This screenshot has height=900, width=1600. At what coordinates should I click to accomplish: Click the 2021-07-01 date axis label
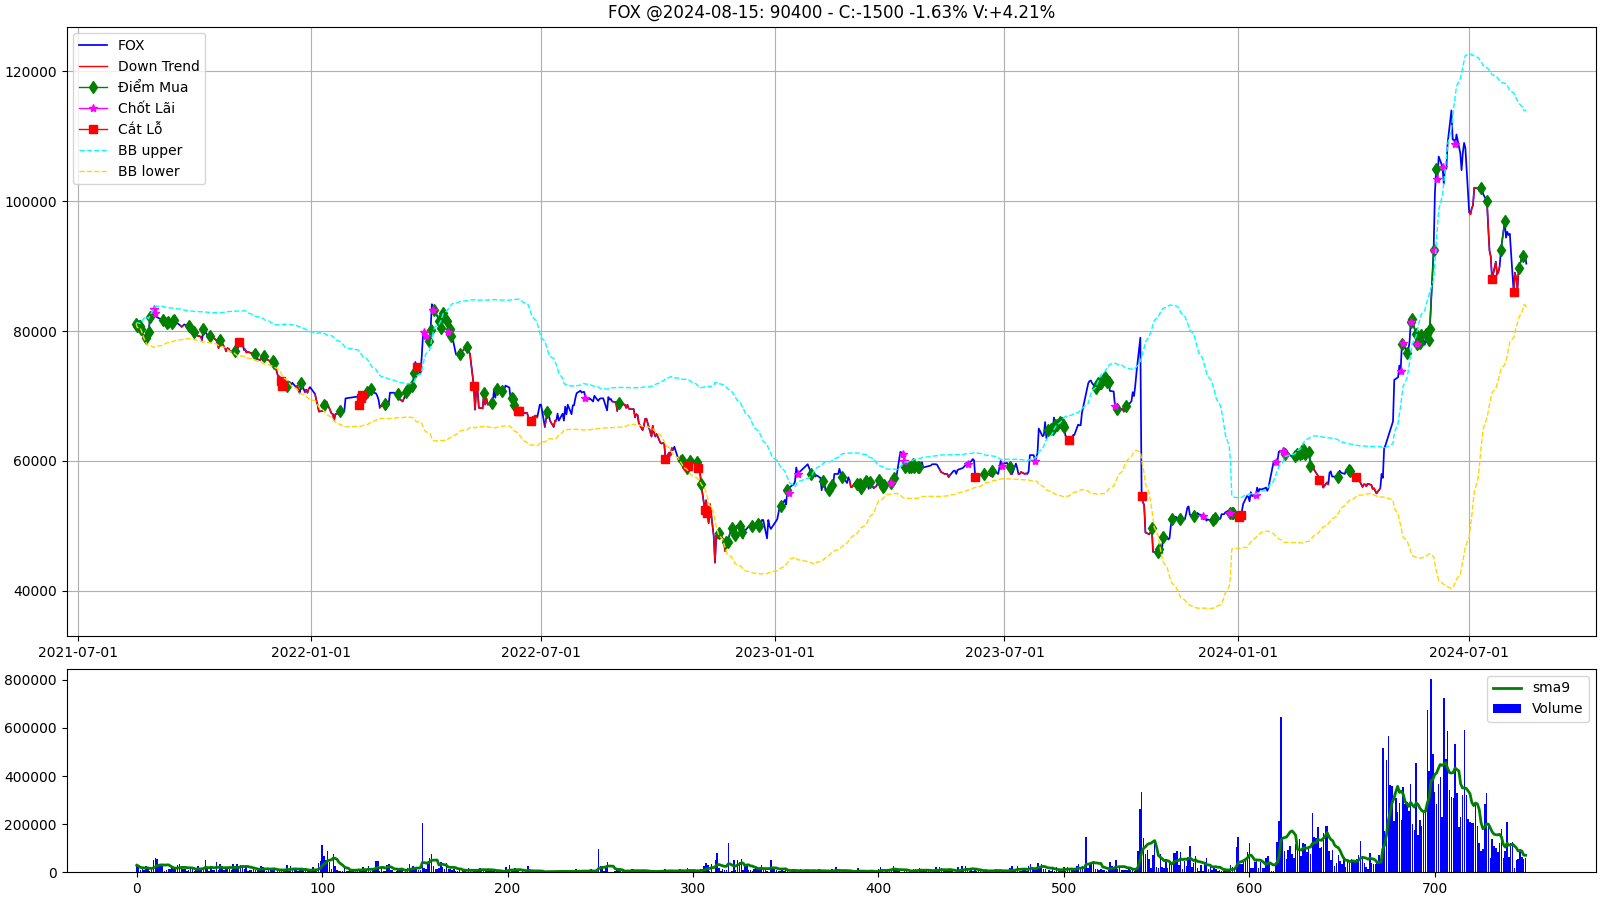coord(78,652)
